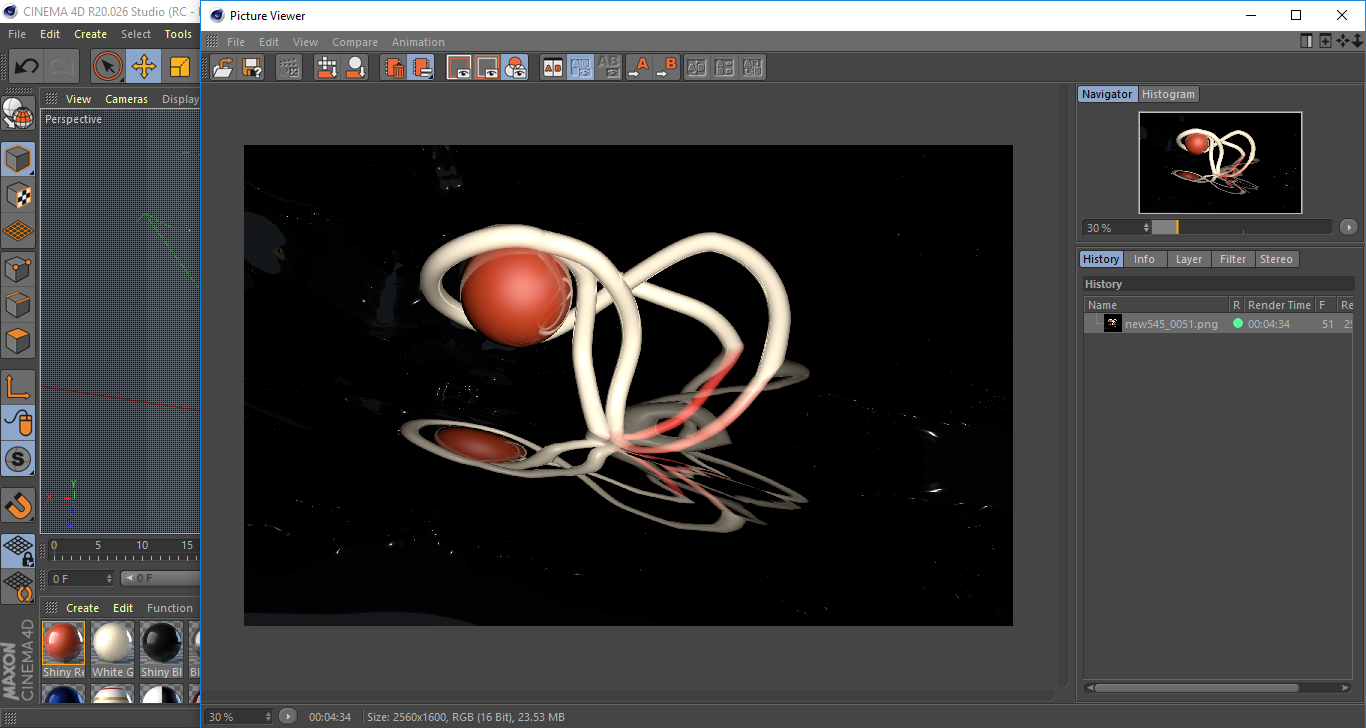Viewport: 1366px width, 728px height.
Task: Open the Animation menu
Action: pos(418,42)
